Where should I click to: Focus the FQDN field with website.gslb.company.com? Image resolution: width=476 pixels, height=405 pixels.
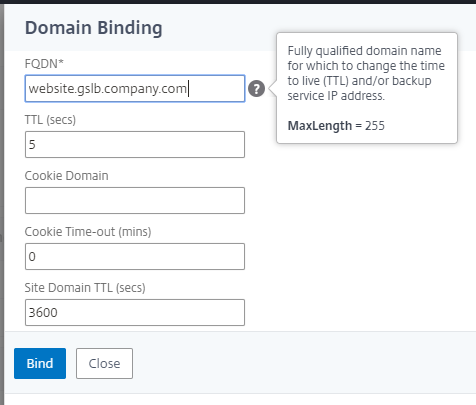click(135, 89)
